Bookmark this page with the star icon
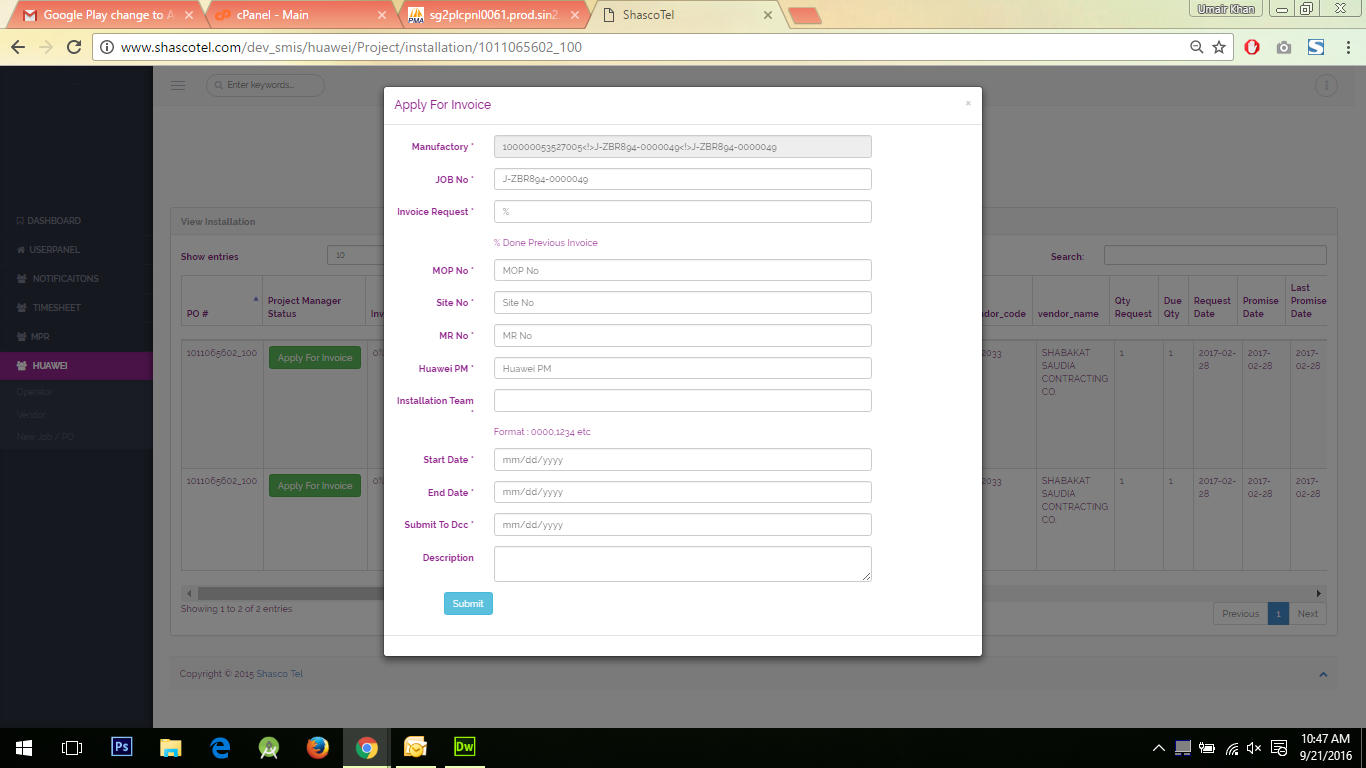The height and width of the screenshot is (768, 1366). 1219,47
